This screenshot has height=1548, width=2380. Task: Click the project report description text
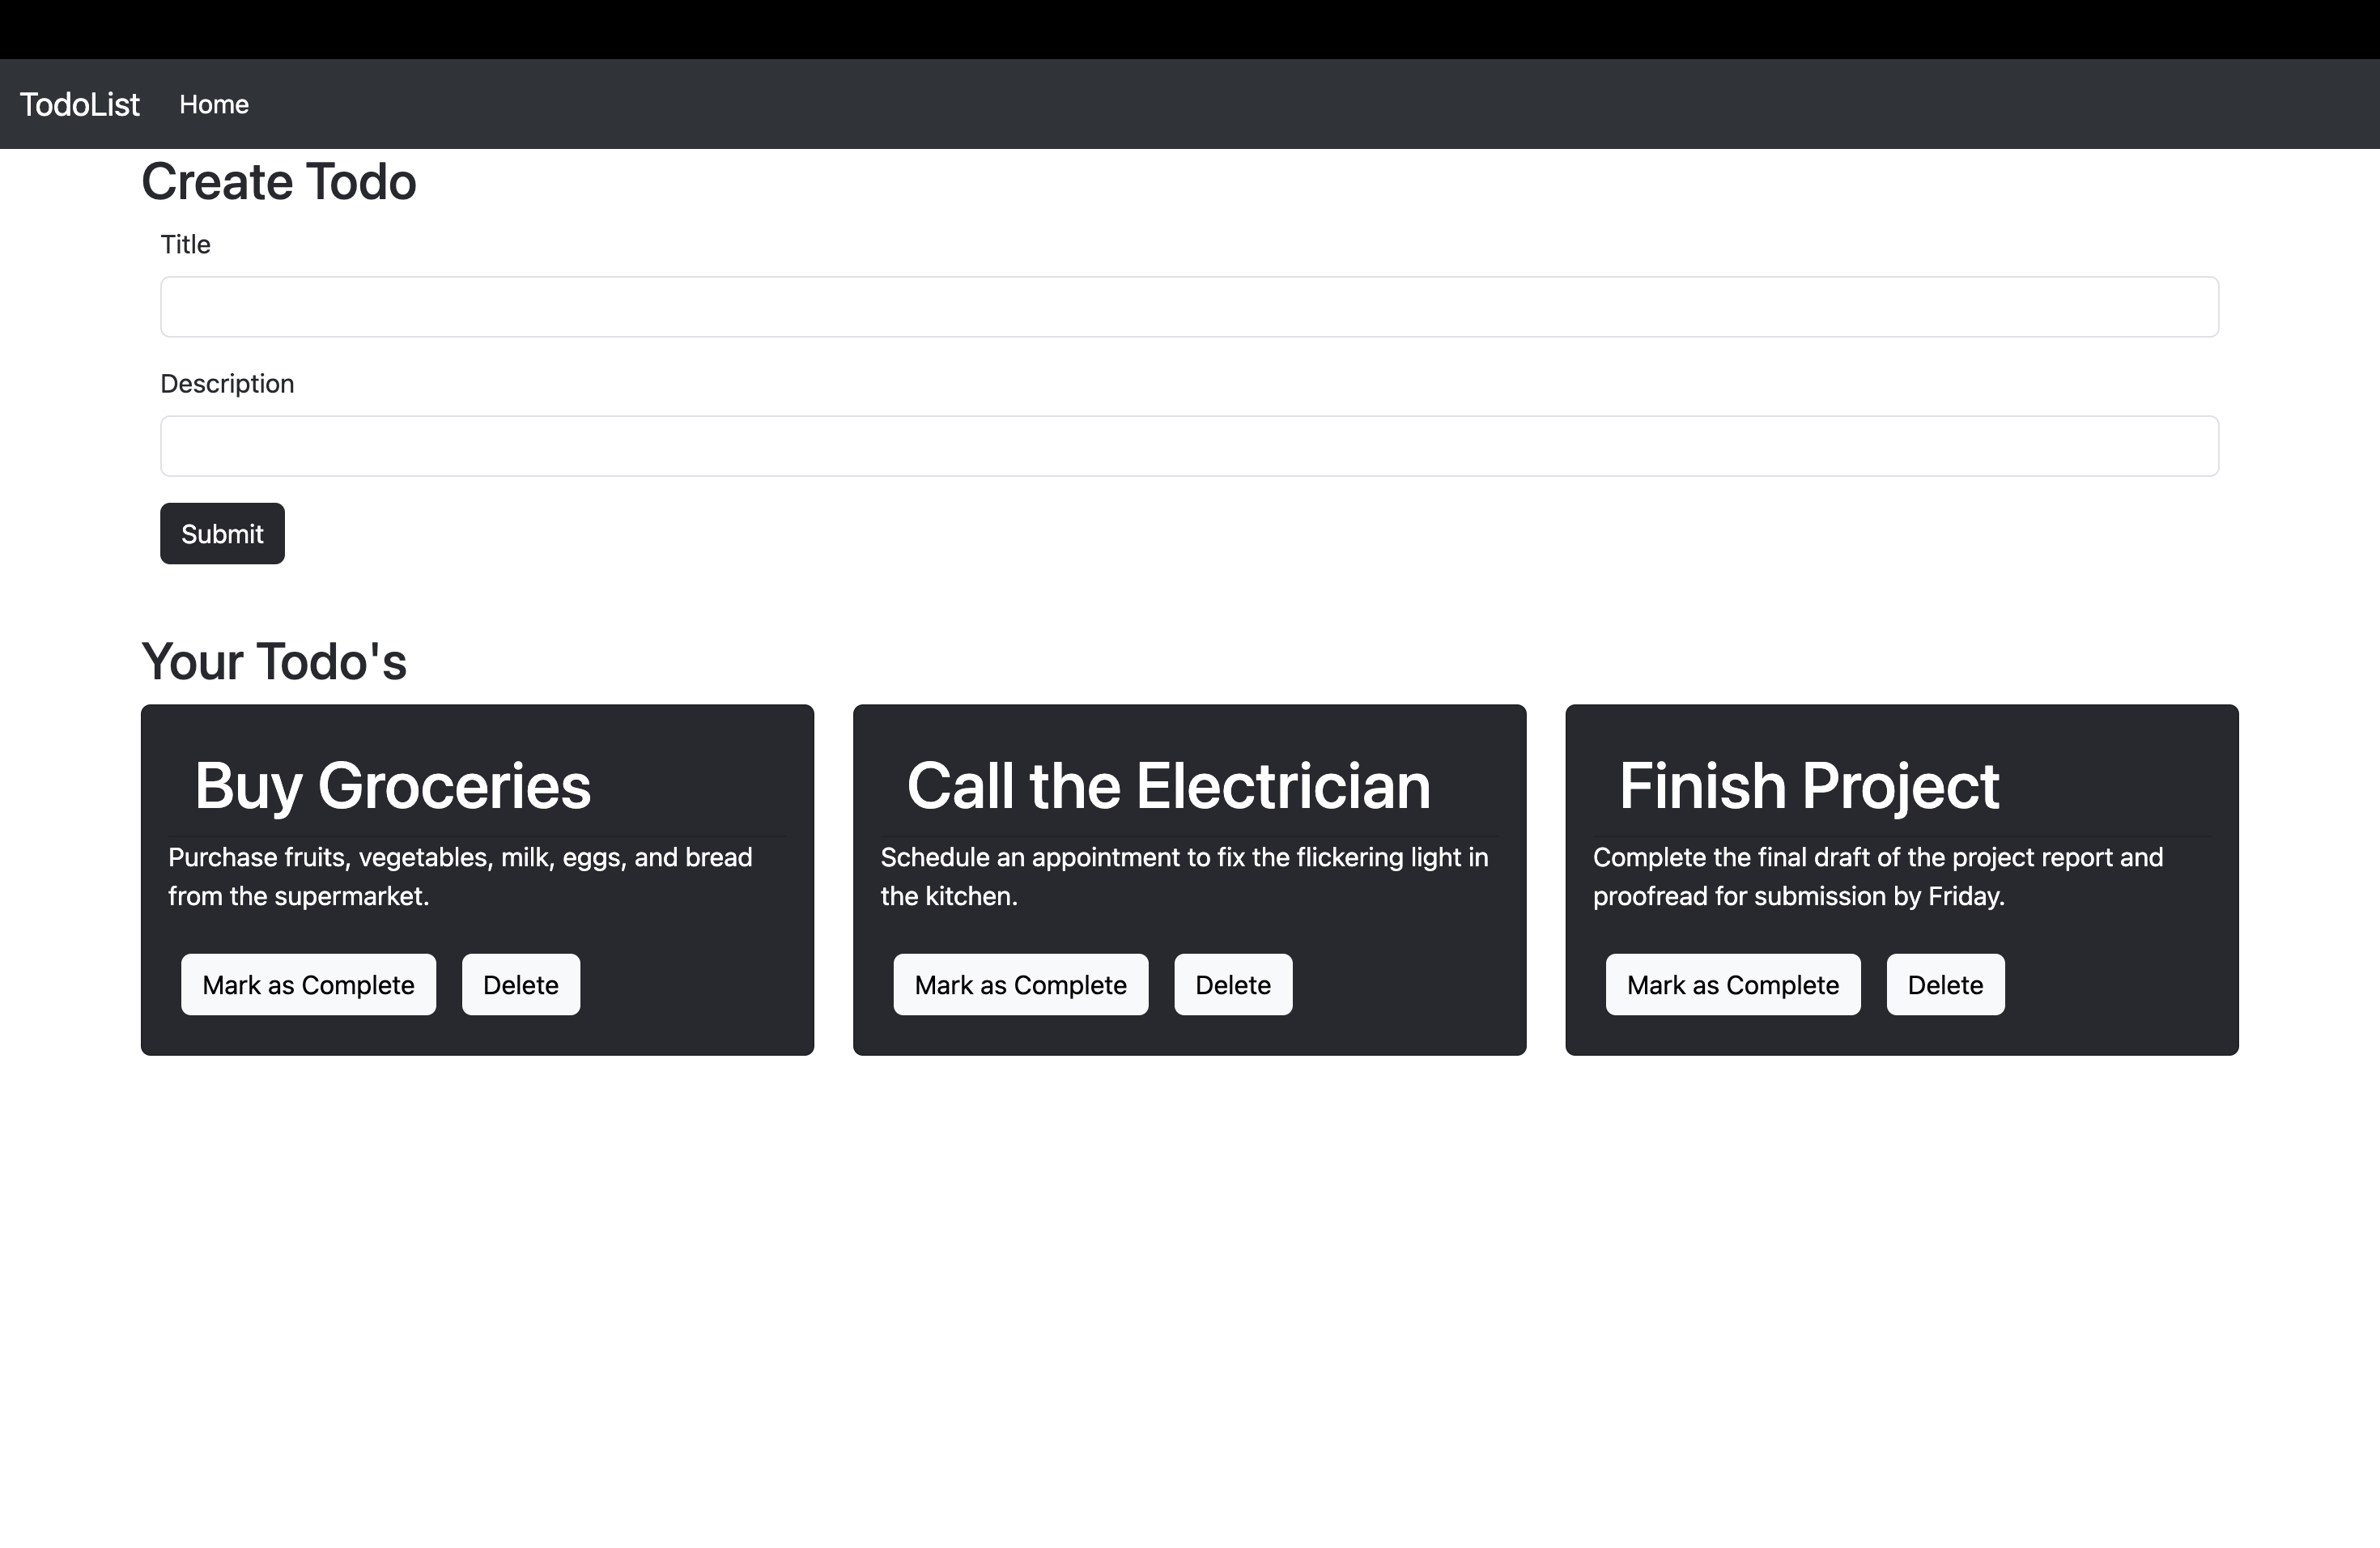coord(1878,877)
